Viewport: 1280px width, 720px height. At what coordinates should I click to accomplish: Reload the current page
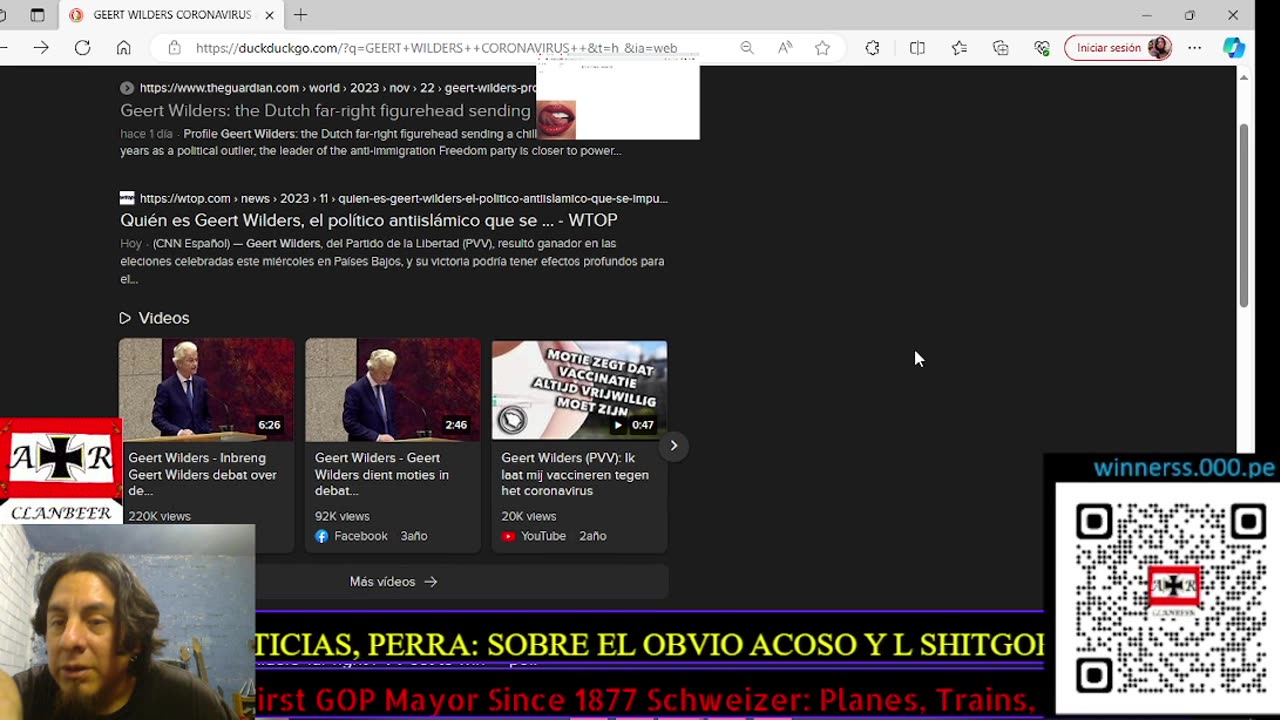pyautogui.click(x=82, y=48)
